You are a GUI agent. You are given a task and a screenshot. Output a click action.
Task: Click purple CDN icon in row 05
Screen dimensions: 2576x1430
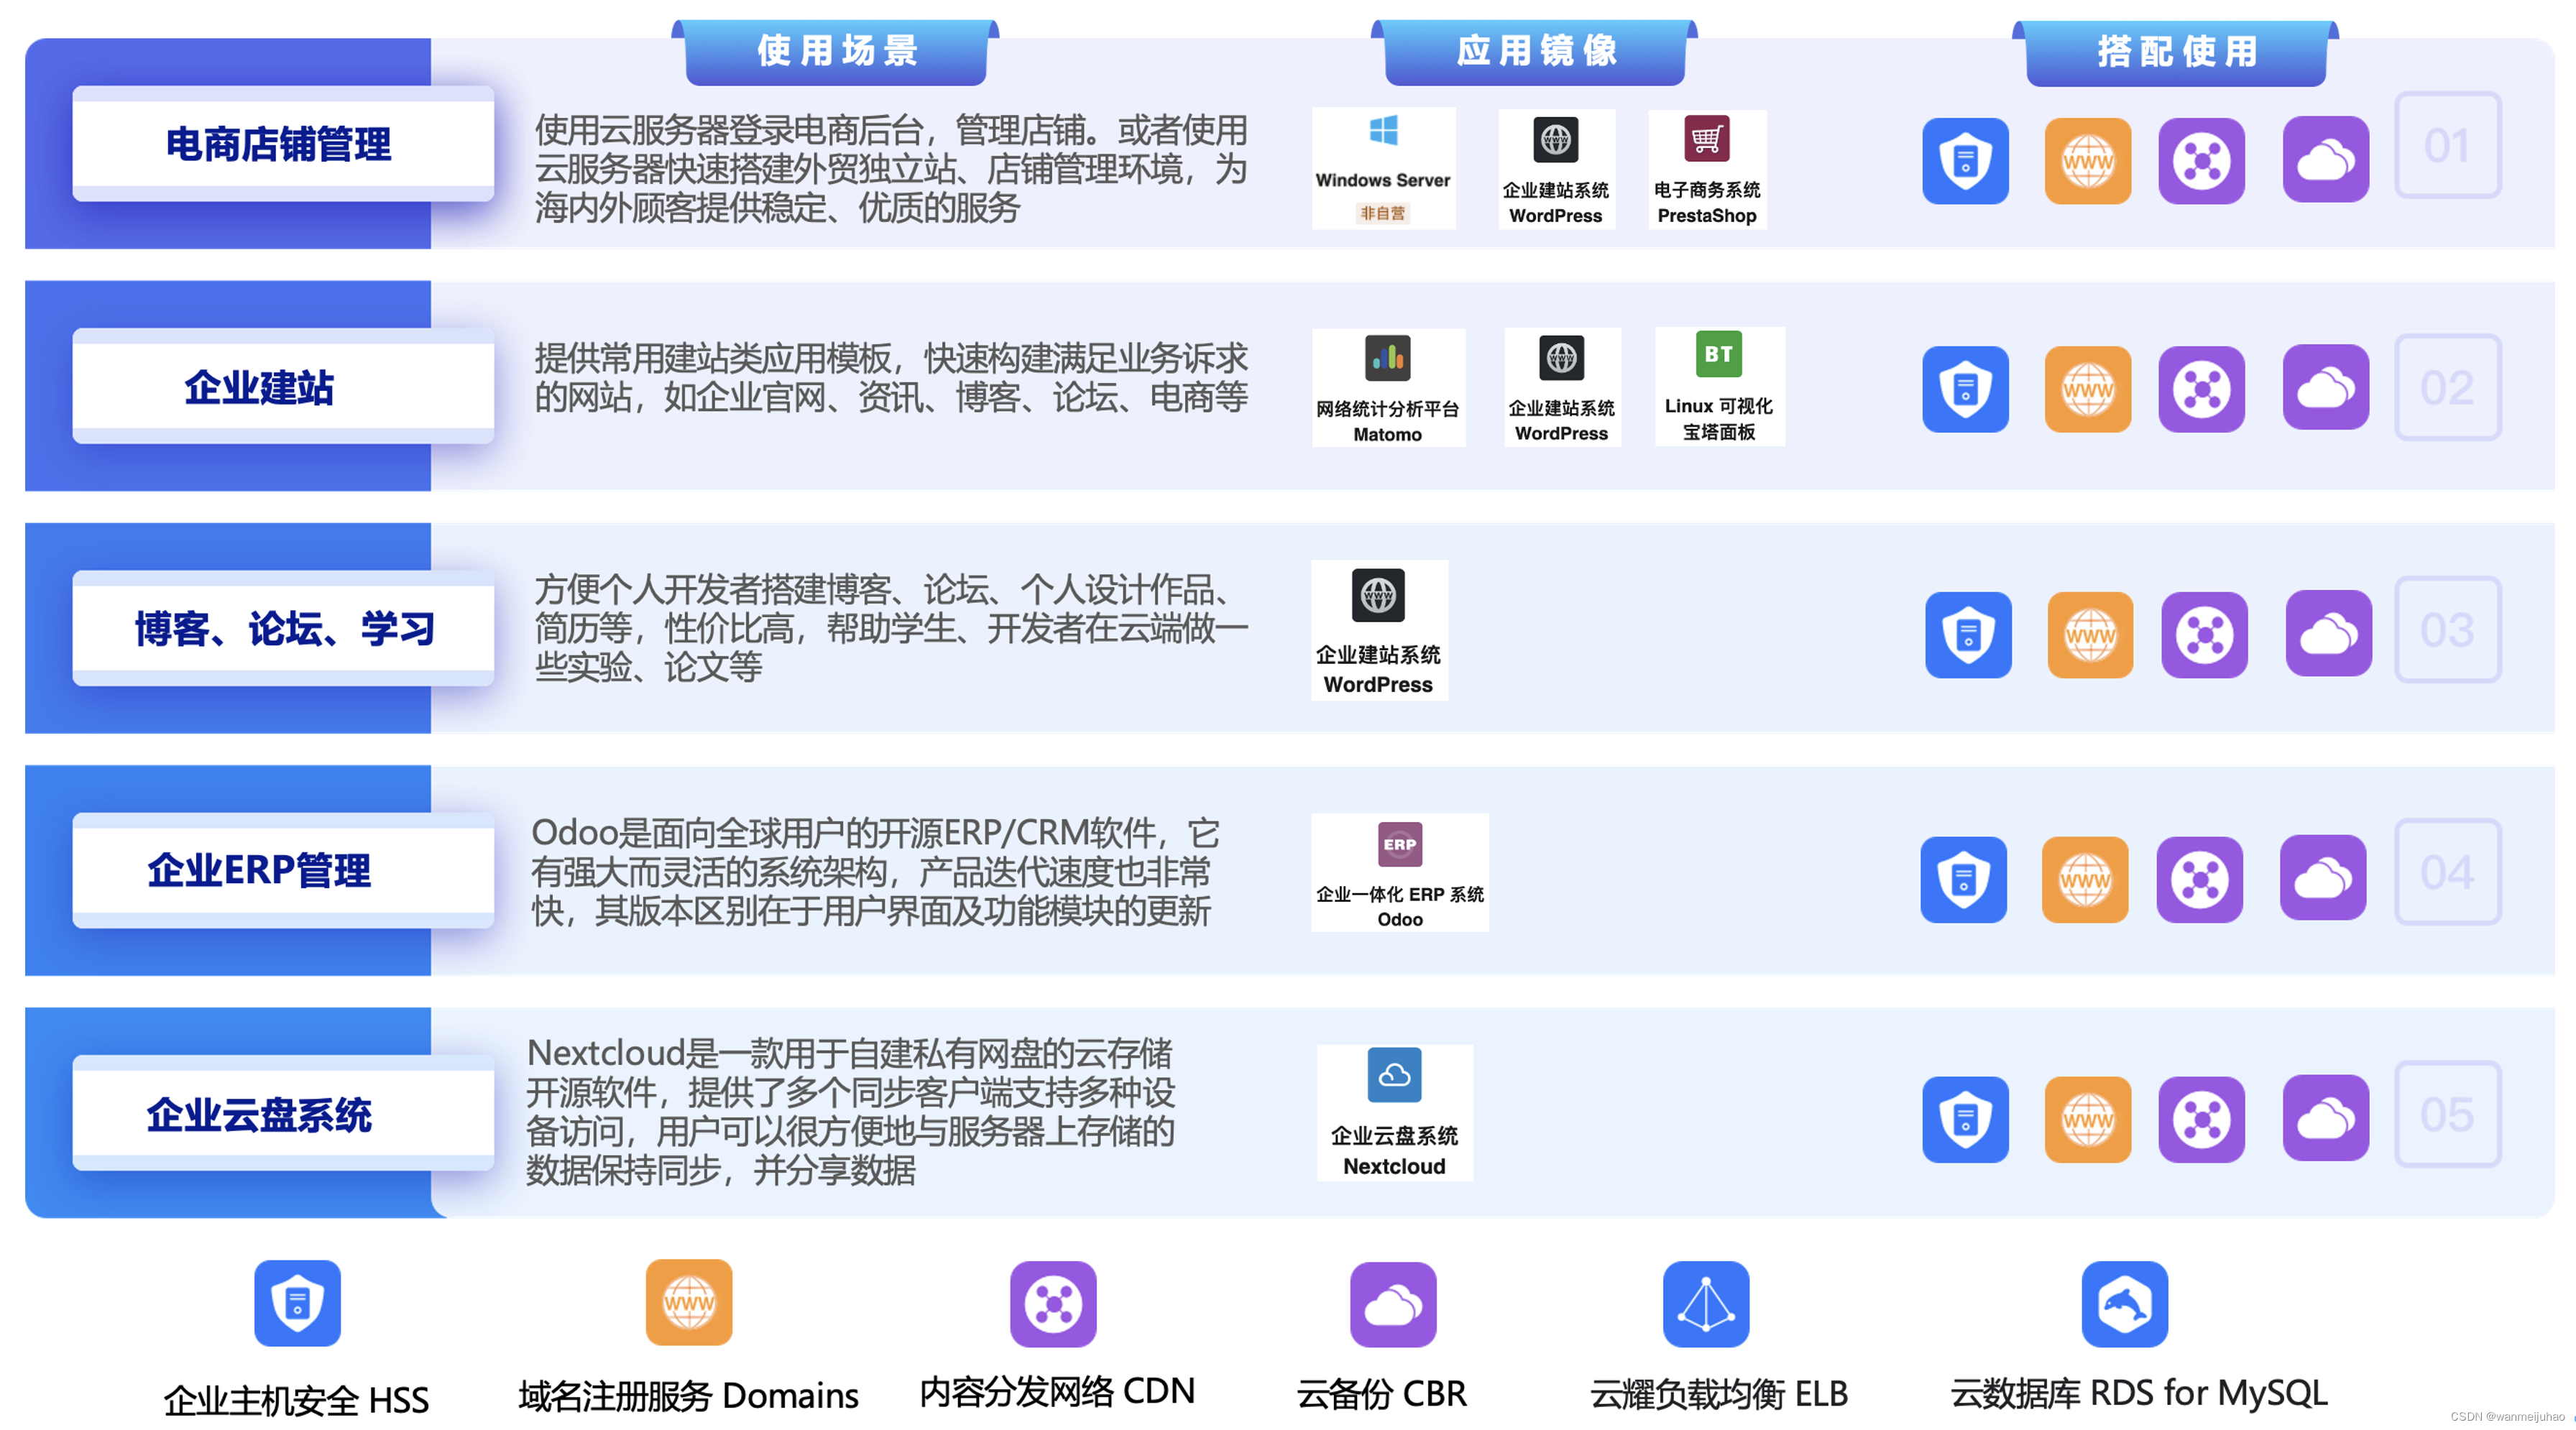[x=2201, y=1120]
